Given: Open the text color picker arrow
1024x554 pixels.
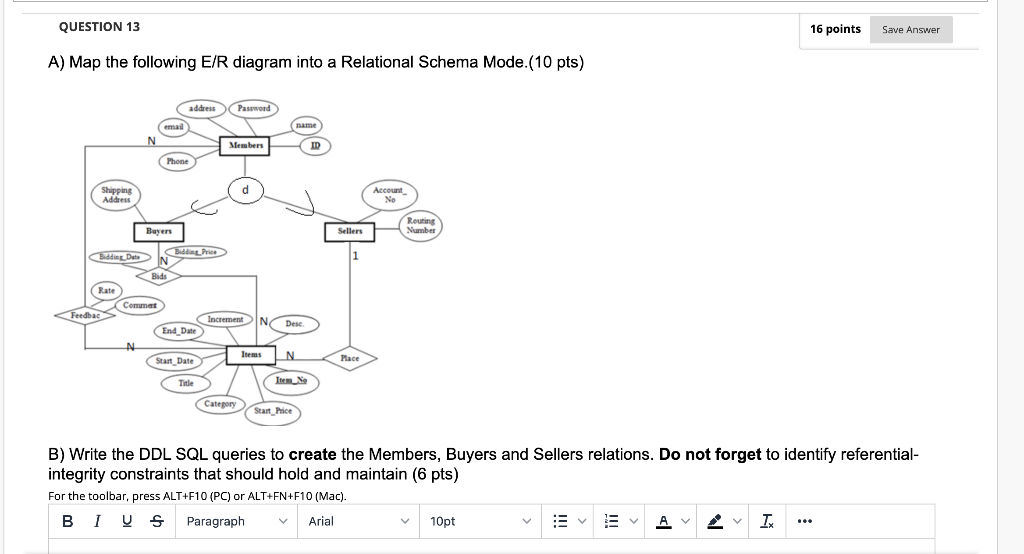Looking at the screenshot, I should pos(685,521).
